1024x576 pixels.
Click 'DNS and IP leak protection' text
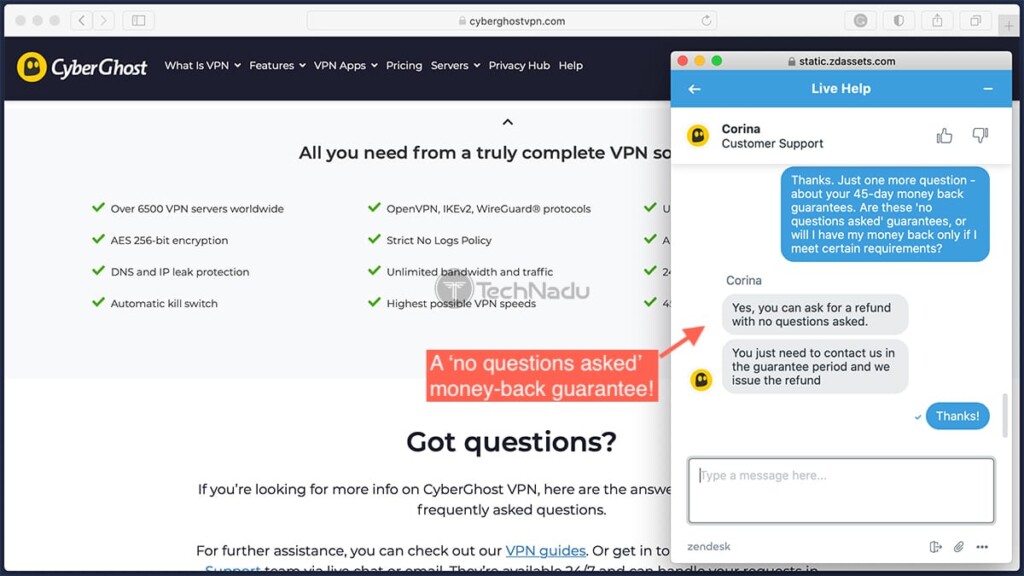[x=180, y=272]
